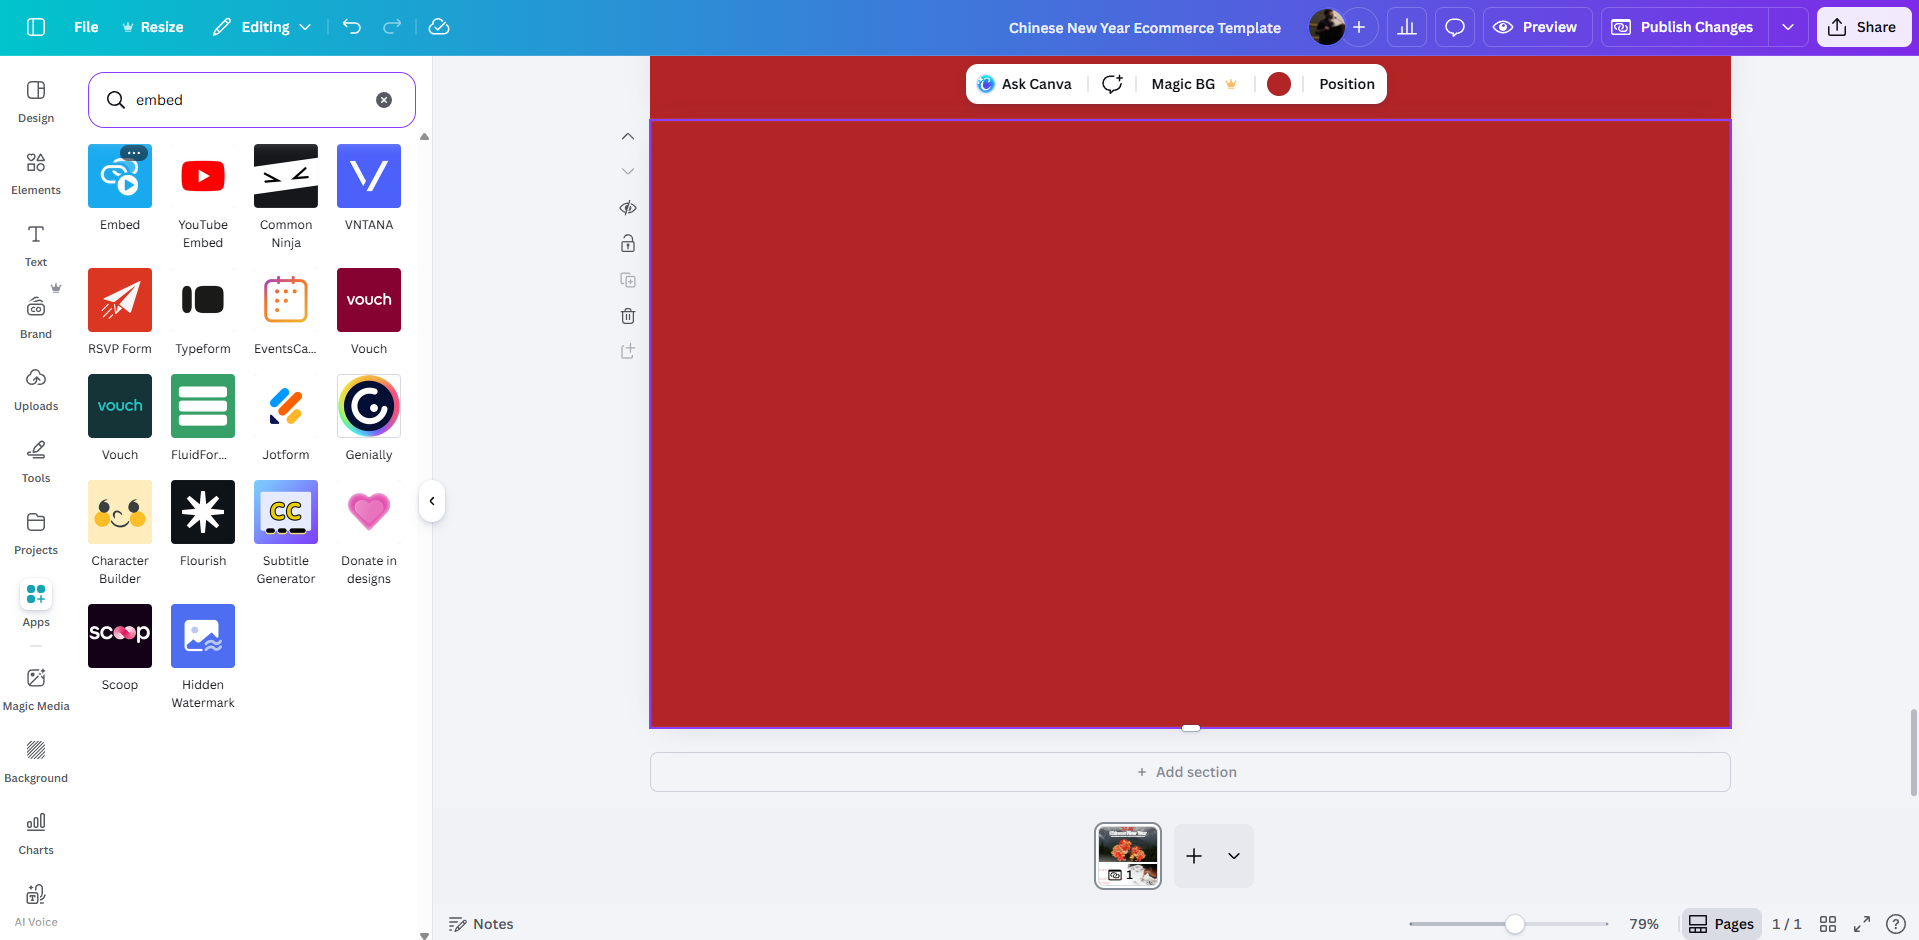The image size is (1919, 940).
Task: Toggle the Pages view button
Action: 1721,924
